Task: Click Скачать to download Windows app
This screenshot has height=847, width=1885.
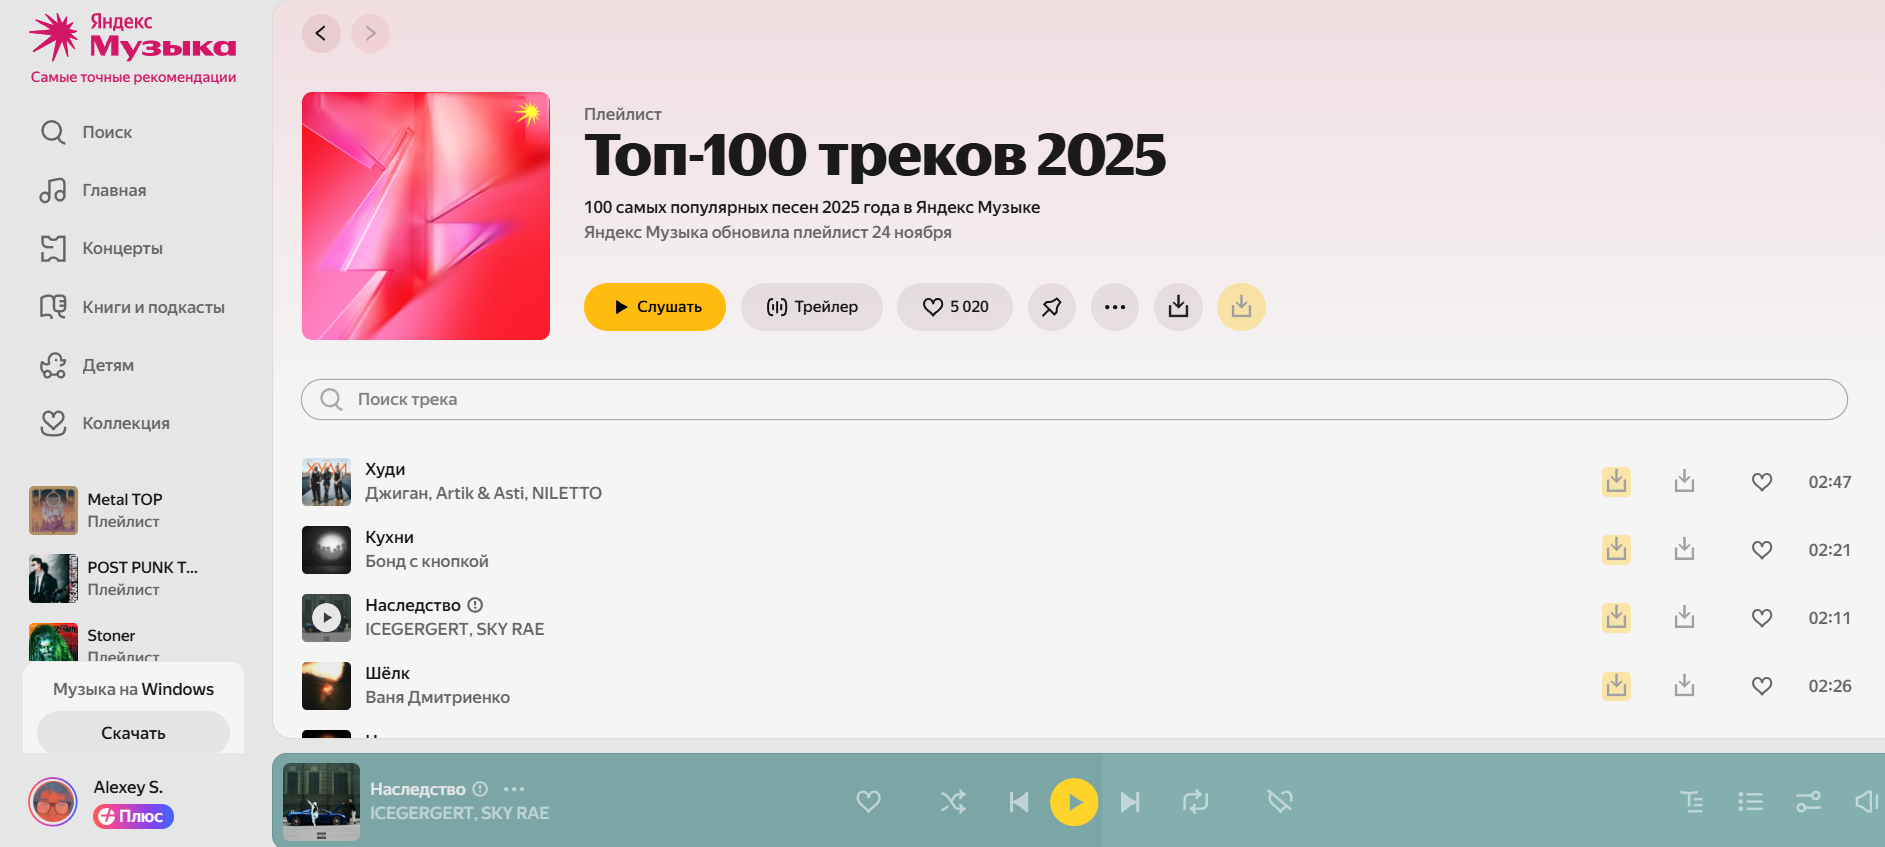Action: (x=133, y=733)
